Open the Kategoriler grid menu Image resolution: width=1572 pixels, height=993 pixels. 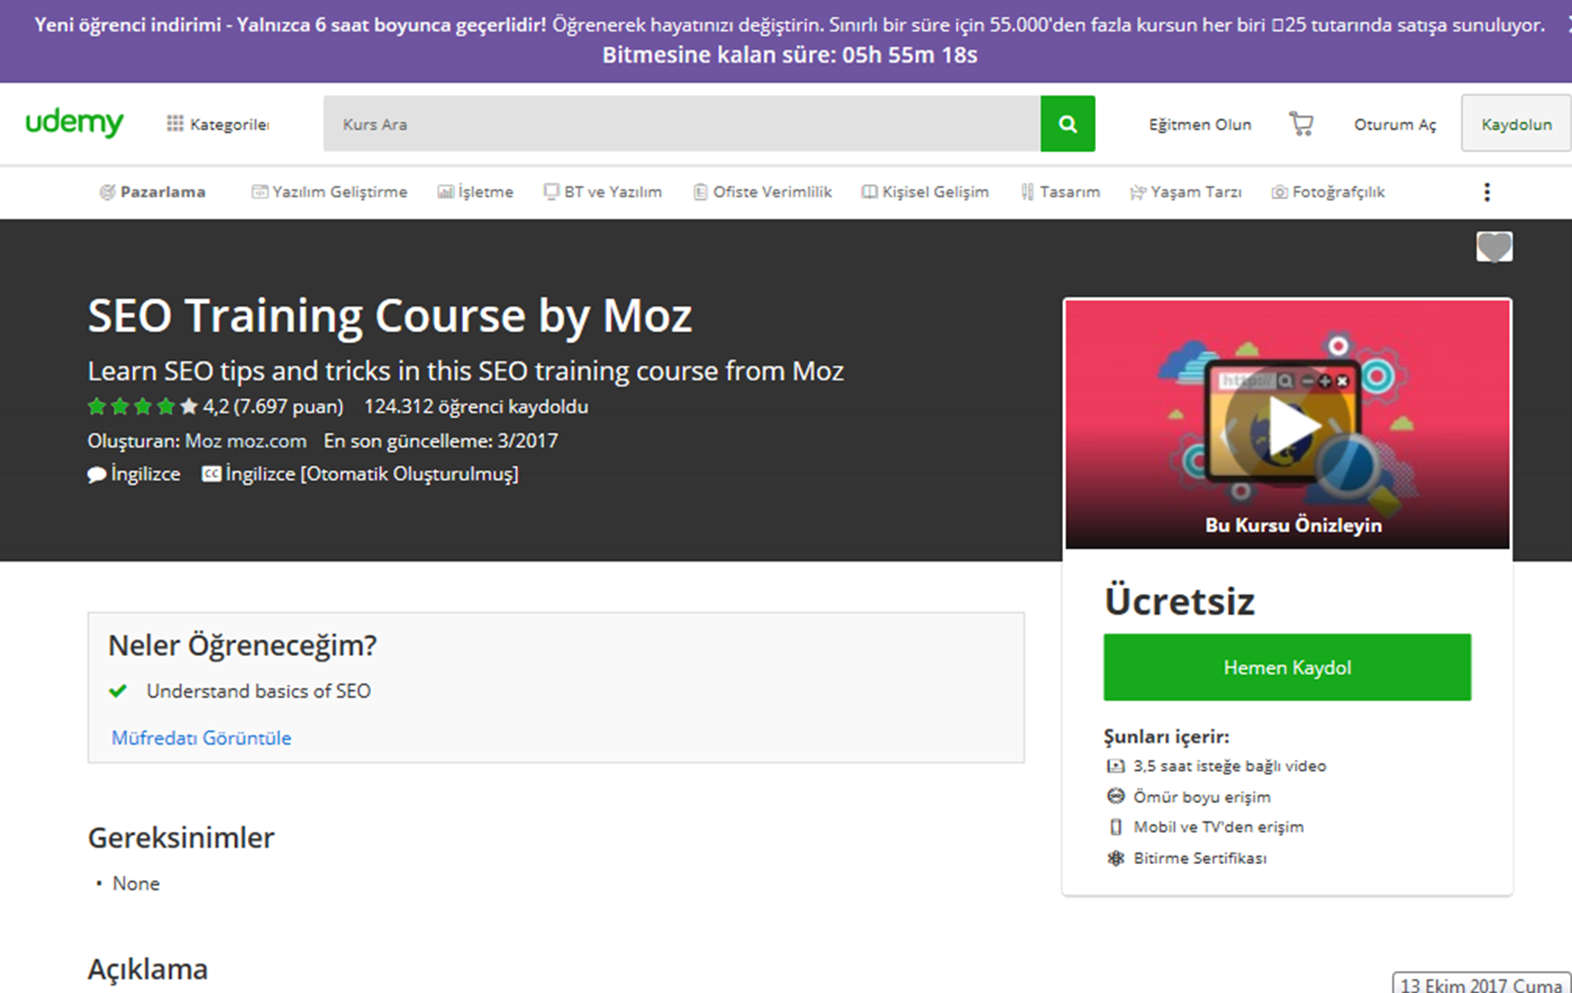[x=217, y=124]
